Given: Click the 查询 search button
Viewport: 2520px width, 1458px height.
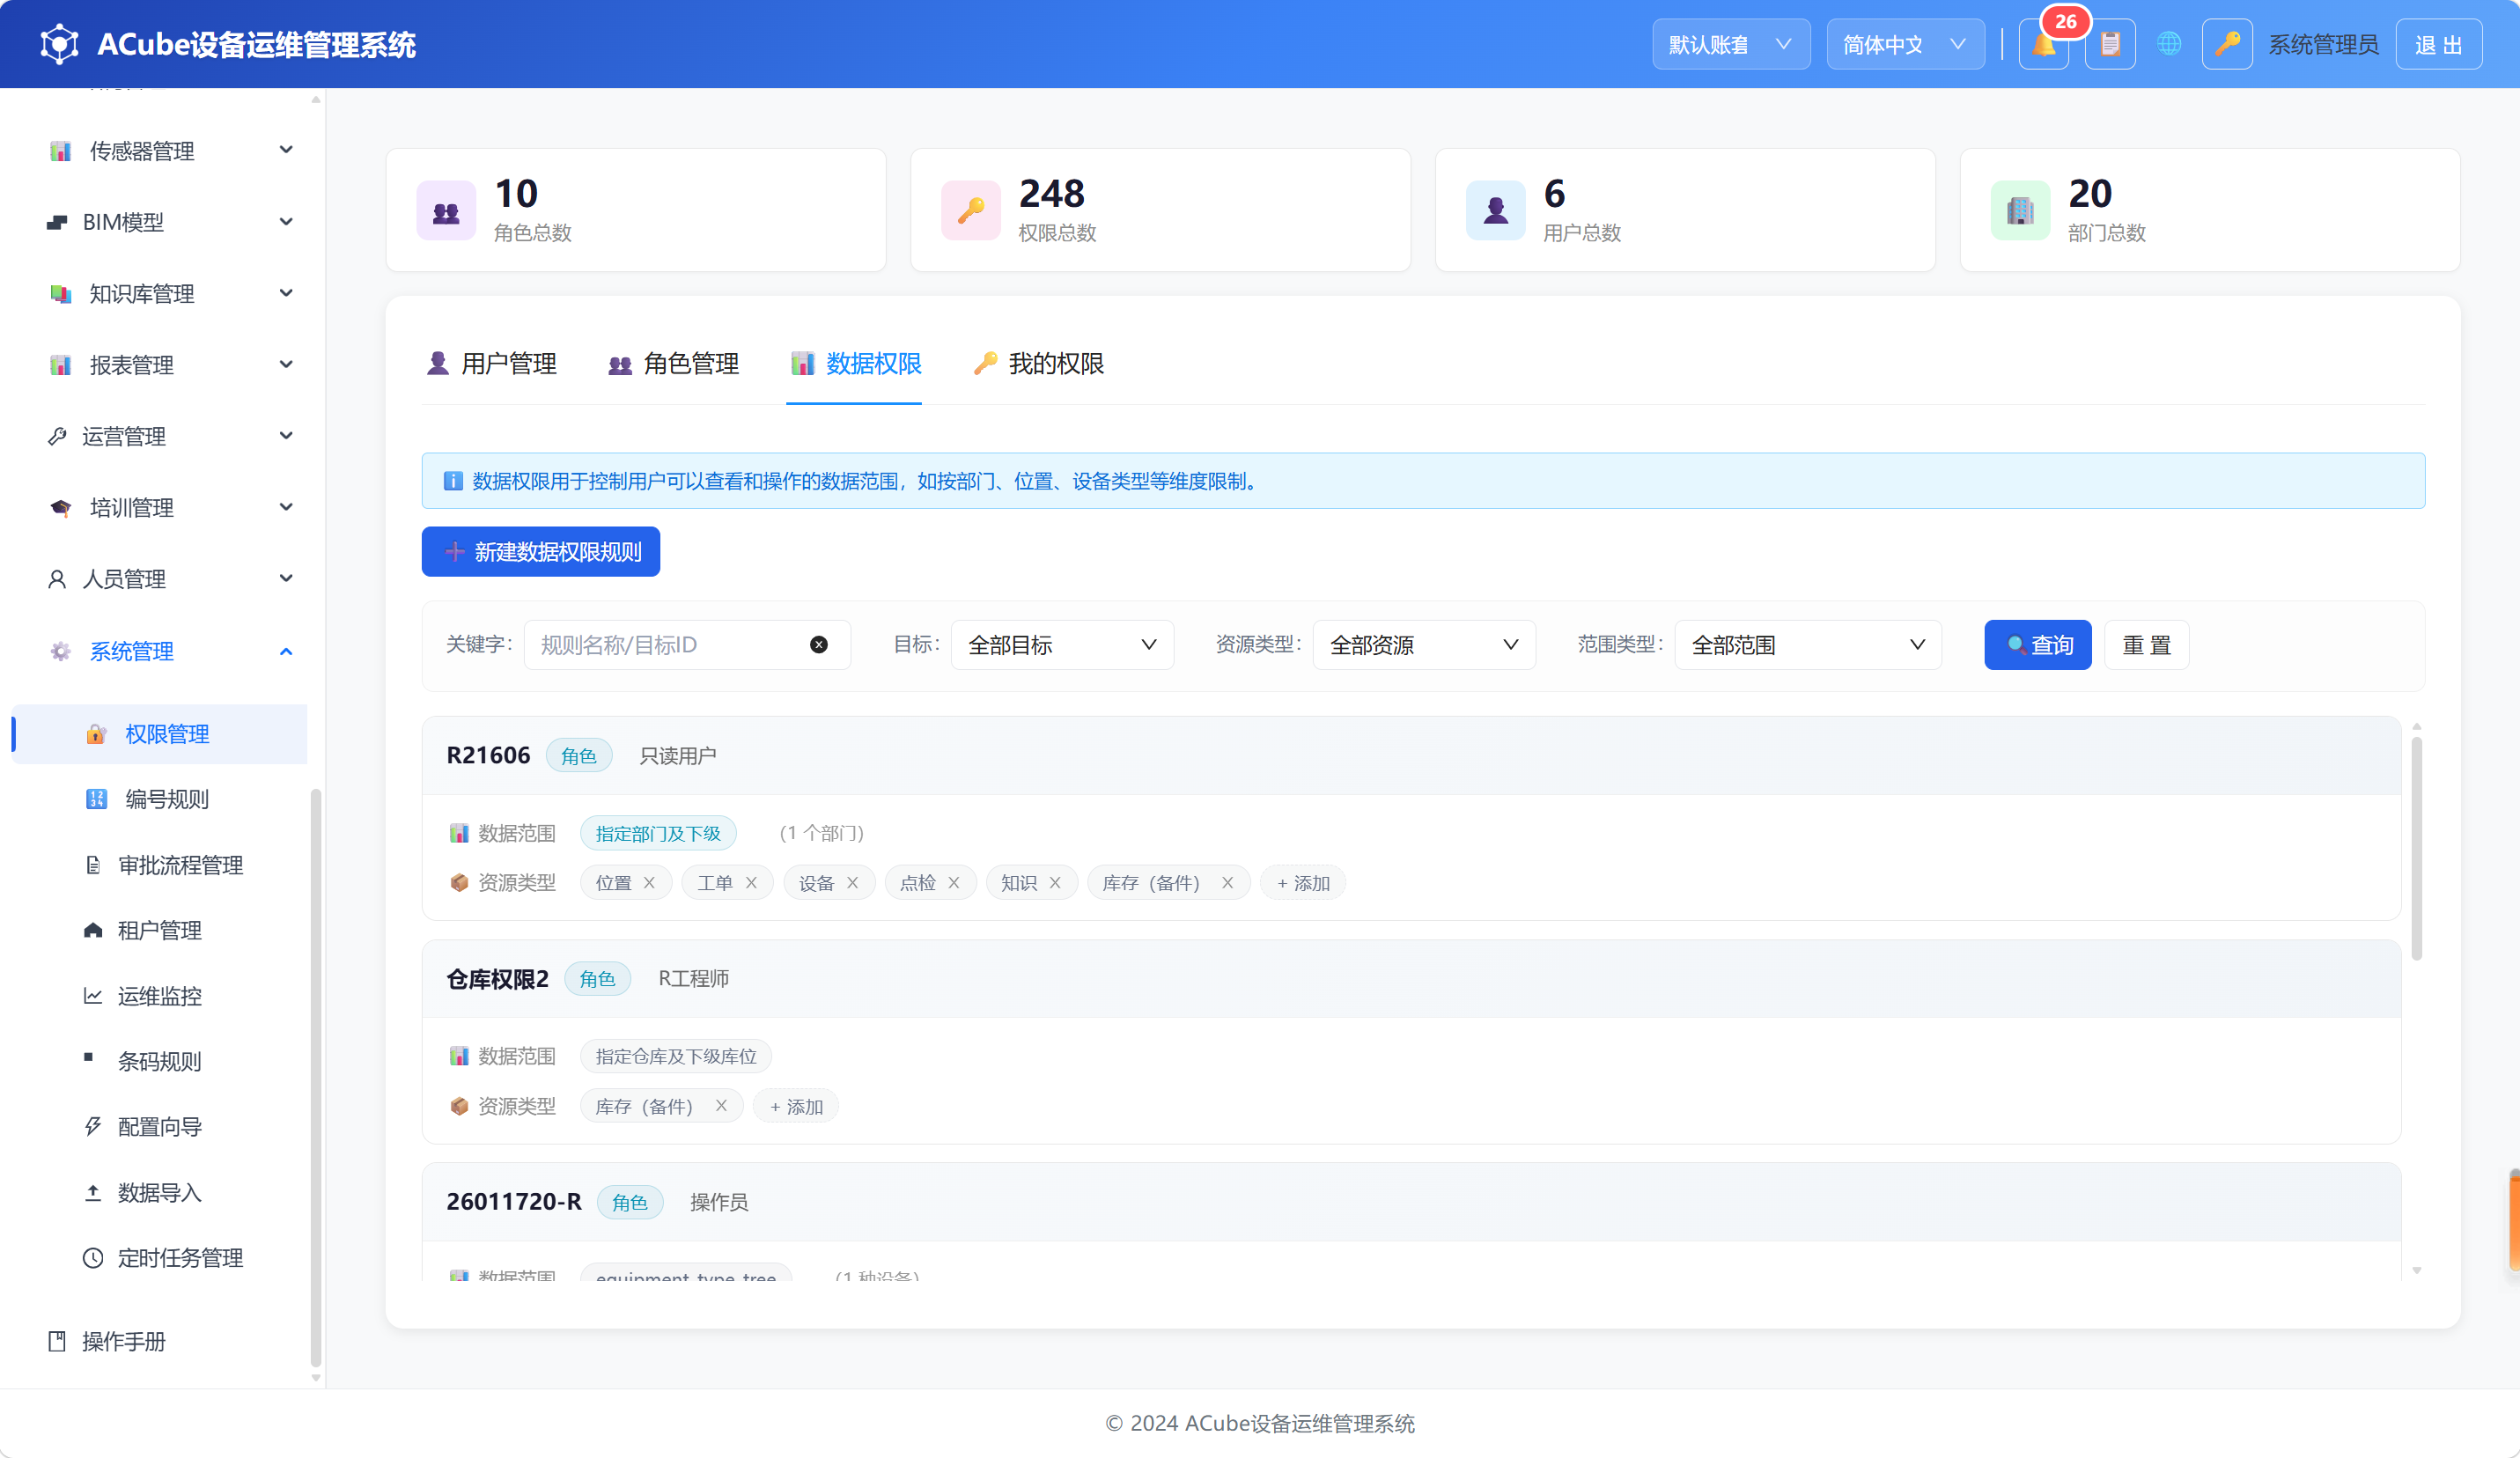Looking at the screenshot, I should tap(2038, 645).
